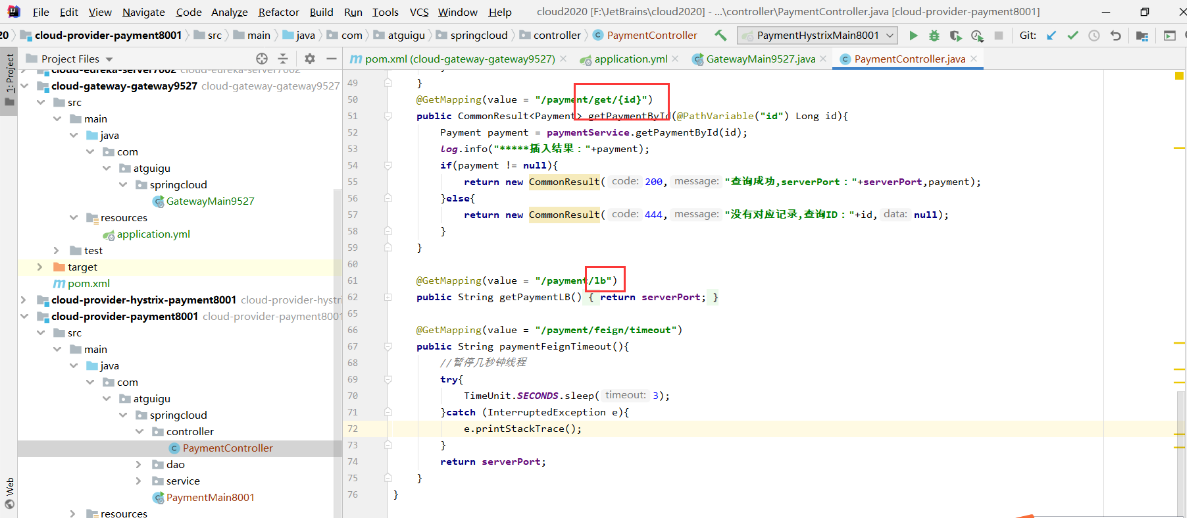Locate current file with crosshair icon

click(262, 59)
